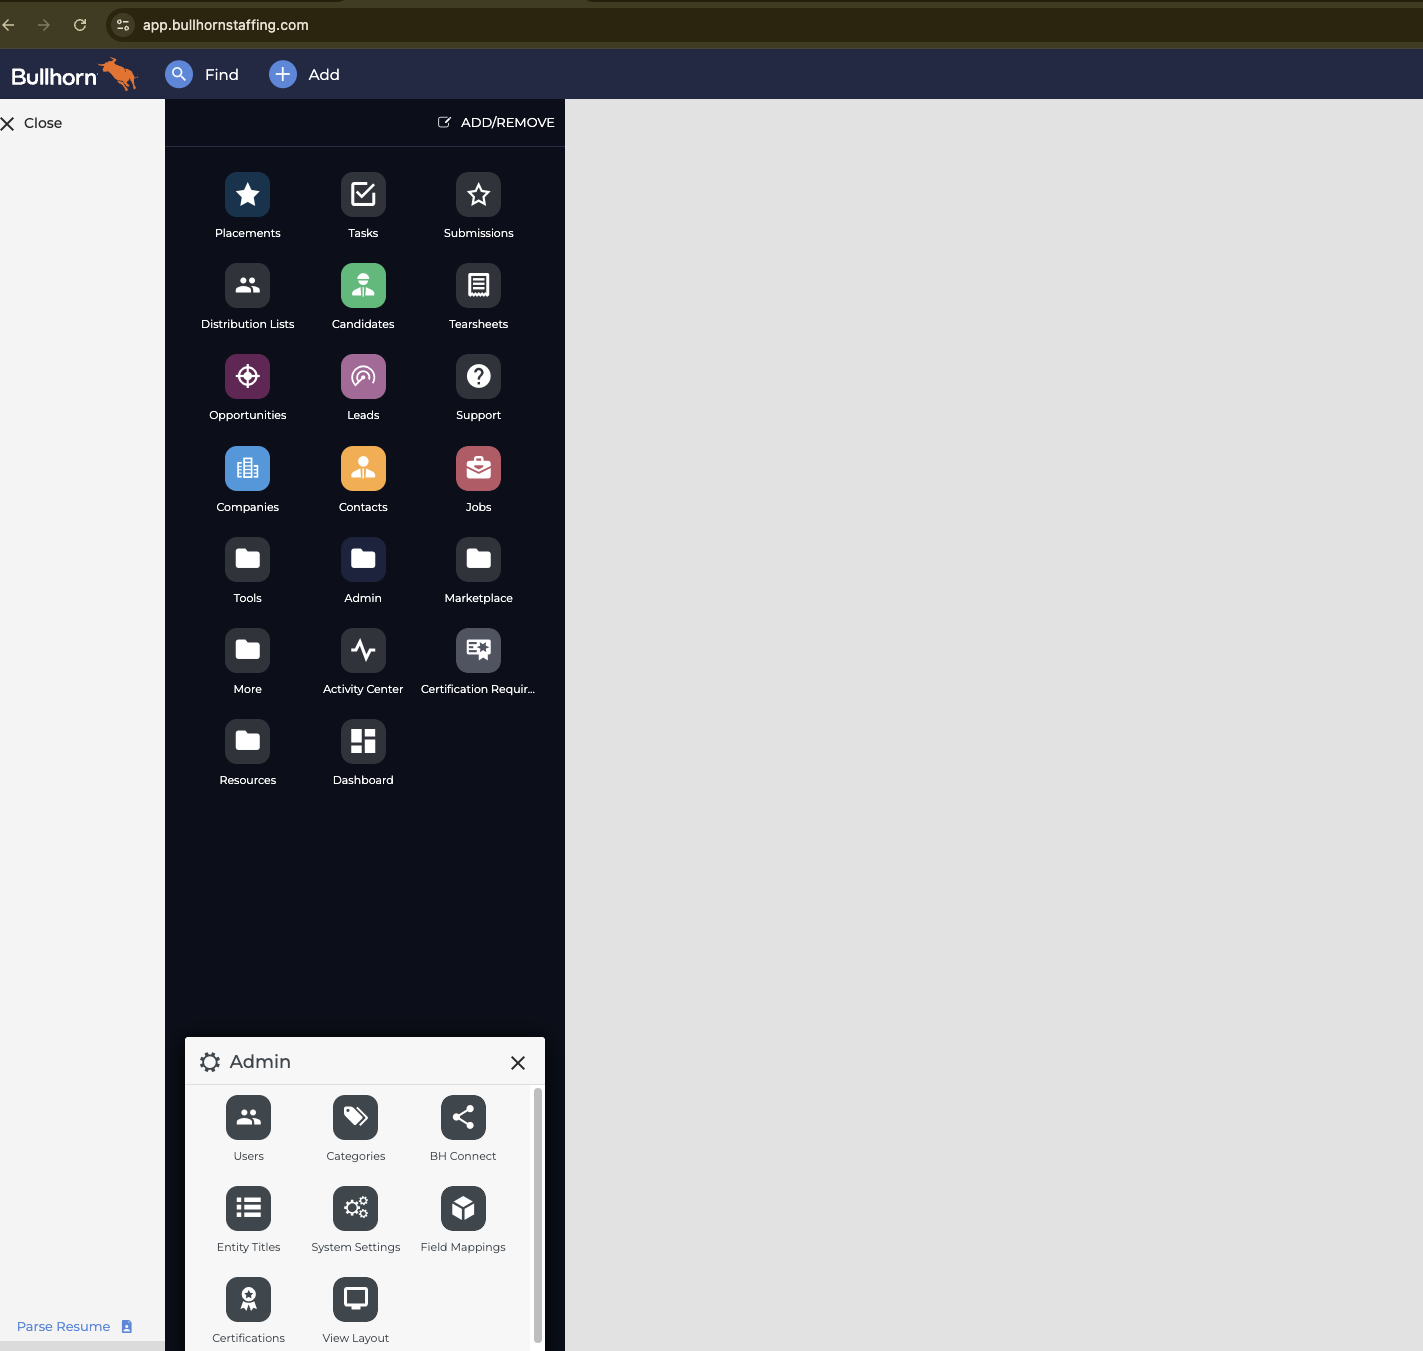Click the Admin panel scrollbar

[x=538, y=1215]
